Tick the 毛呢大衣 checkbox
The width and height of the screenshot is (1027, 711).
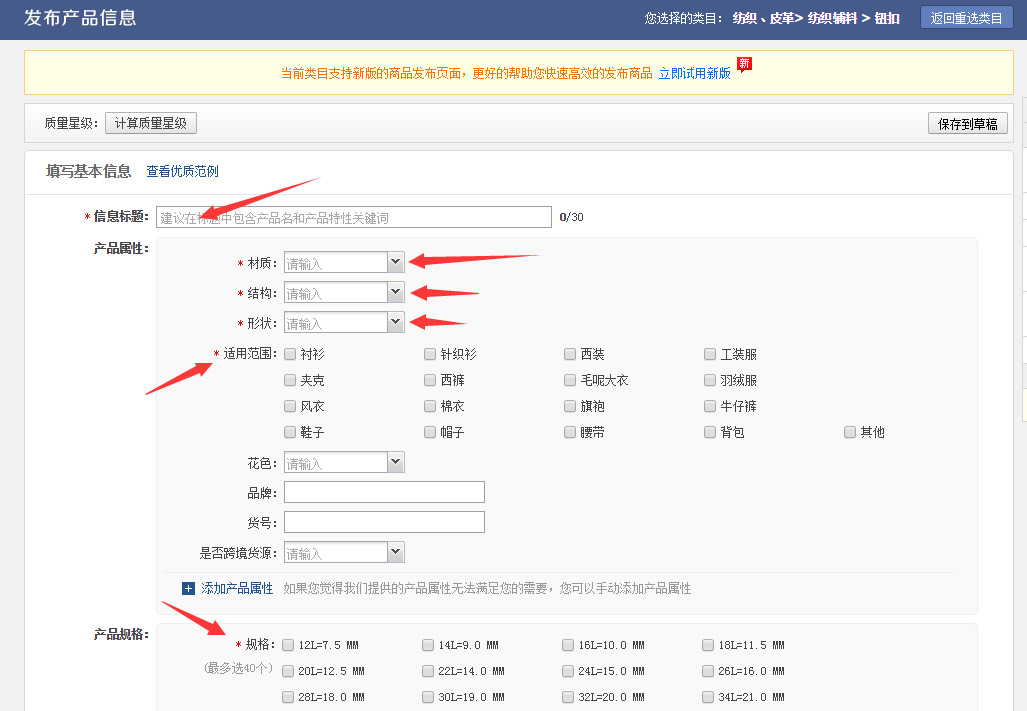[570, 380]
